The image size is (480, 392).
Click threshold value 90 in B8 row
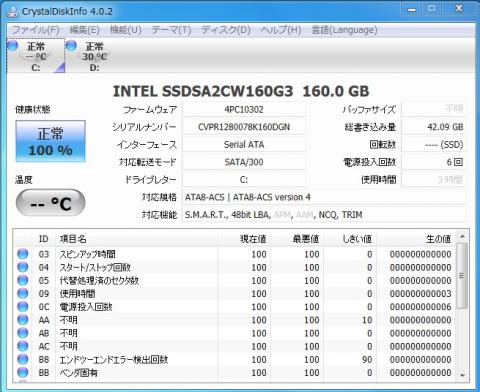tap(367, 360)
